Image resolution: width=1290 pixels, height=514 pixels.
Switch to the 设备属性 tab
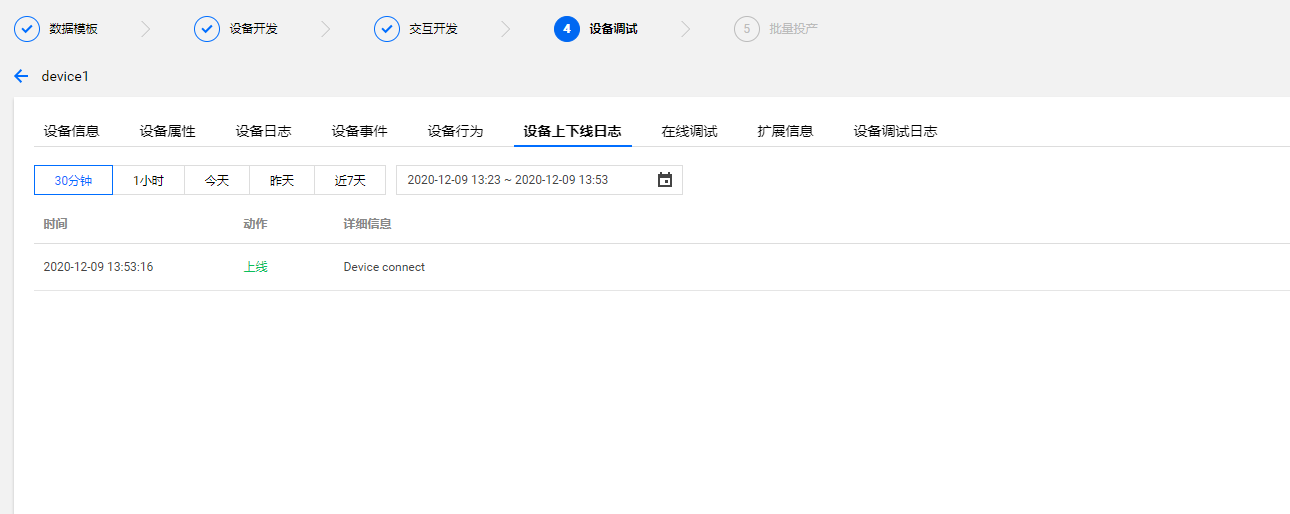(x=168, y=131)
